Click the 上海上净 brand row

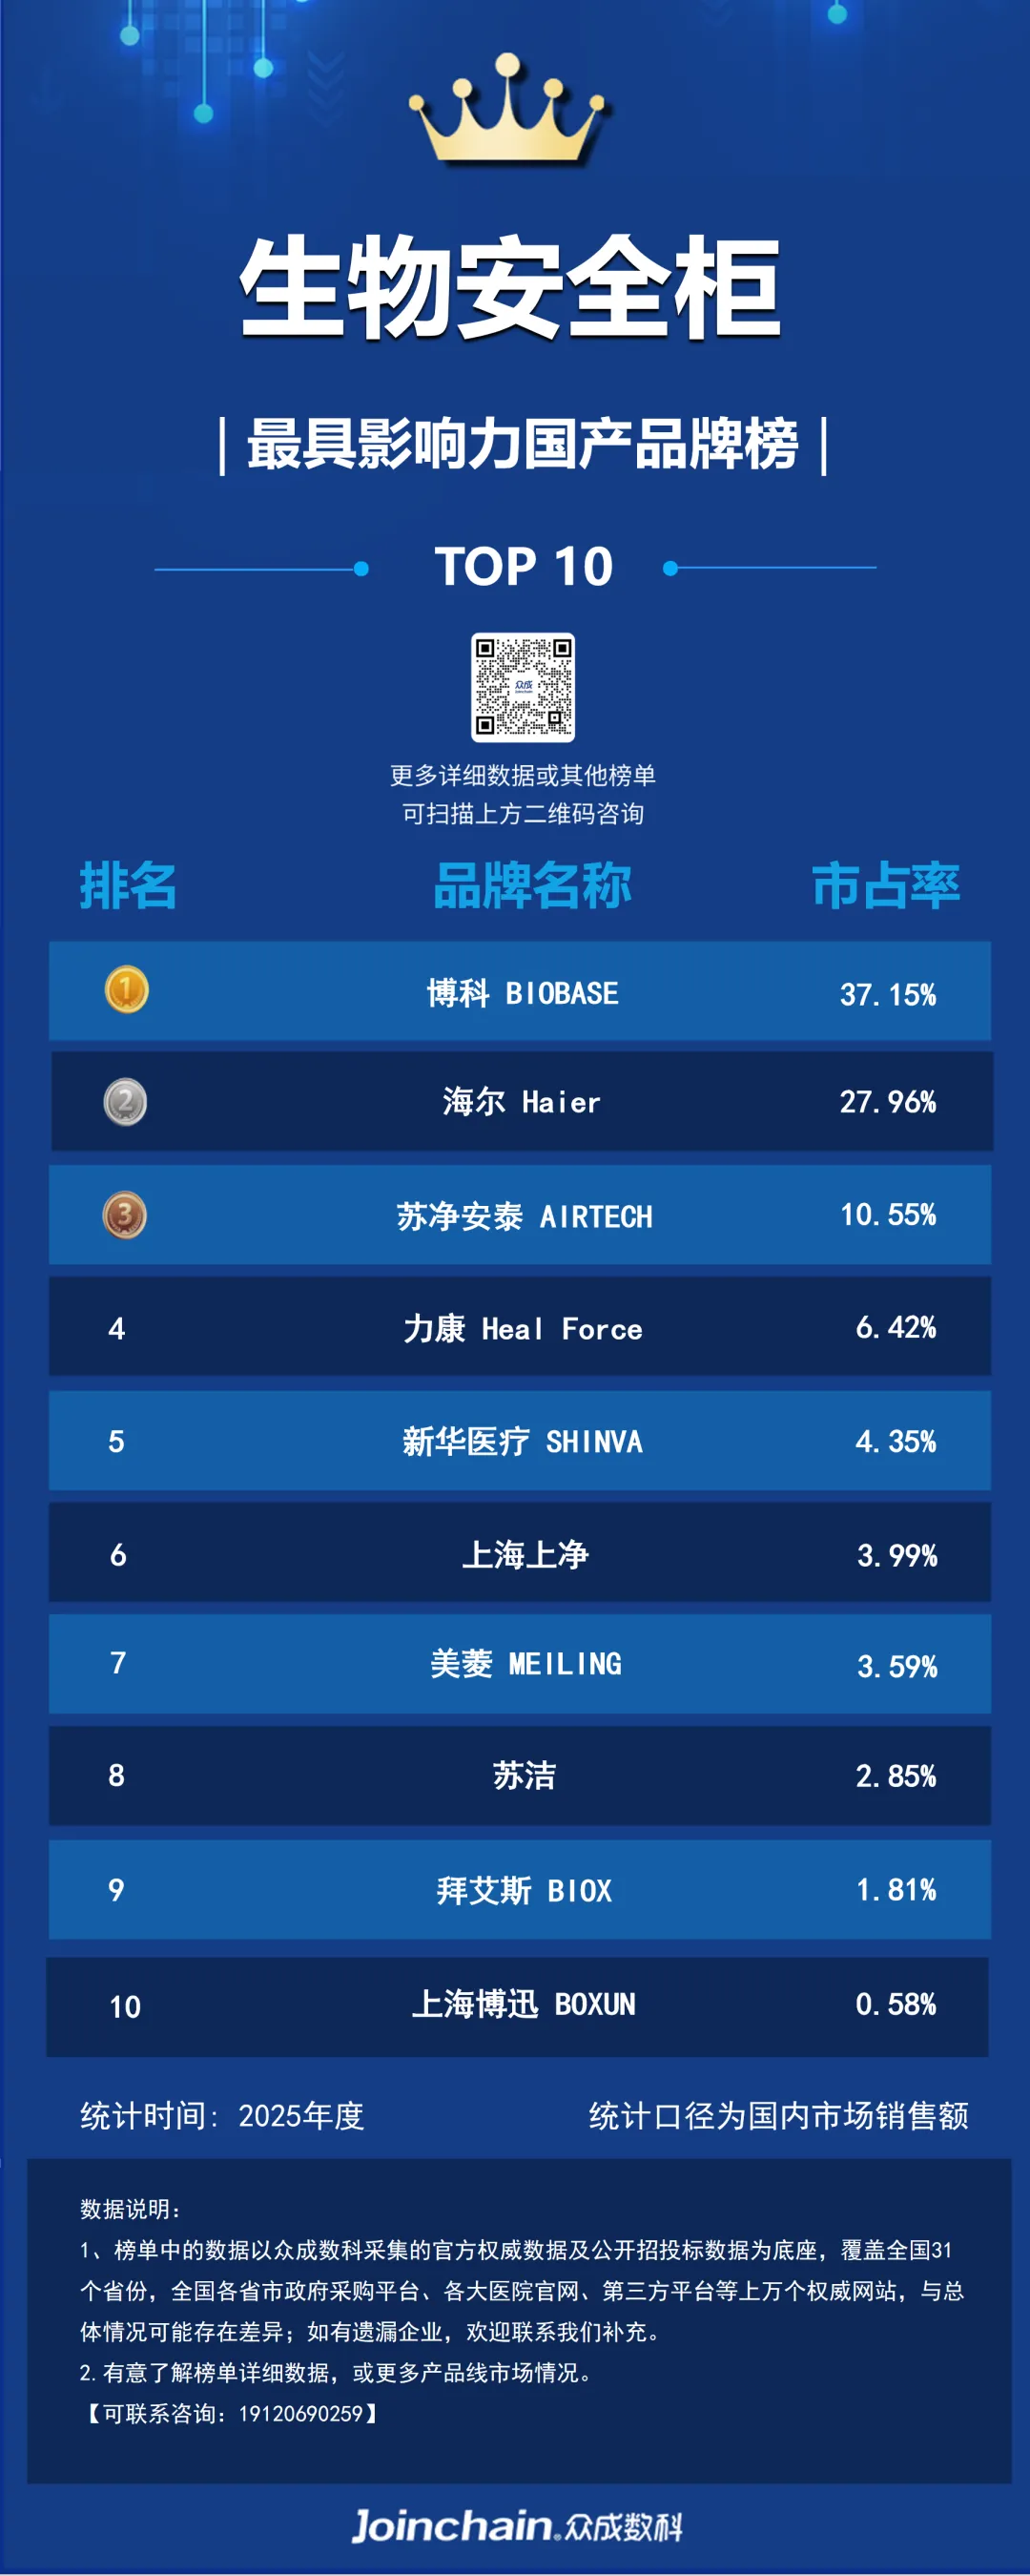point(520,1553)
